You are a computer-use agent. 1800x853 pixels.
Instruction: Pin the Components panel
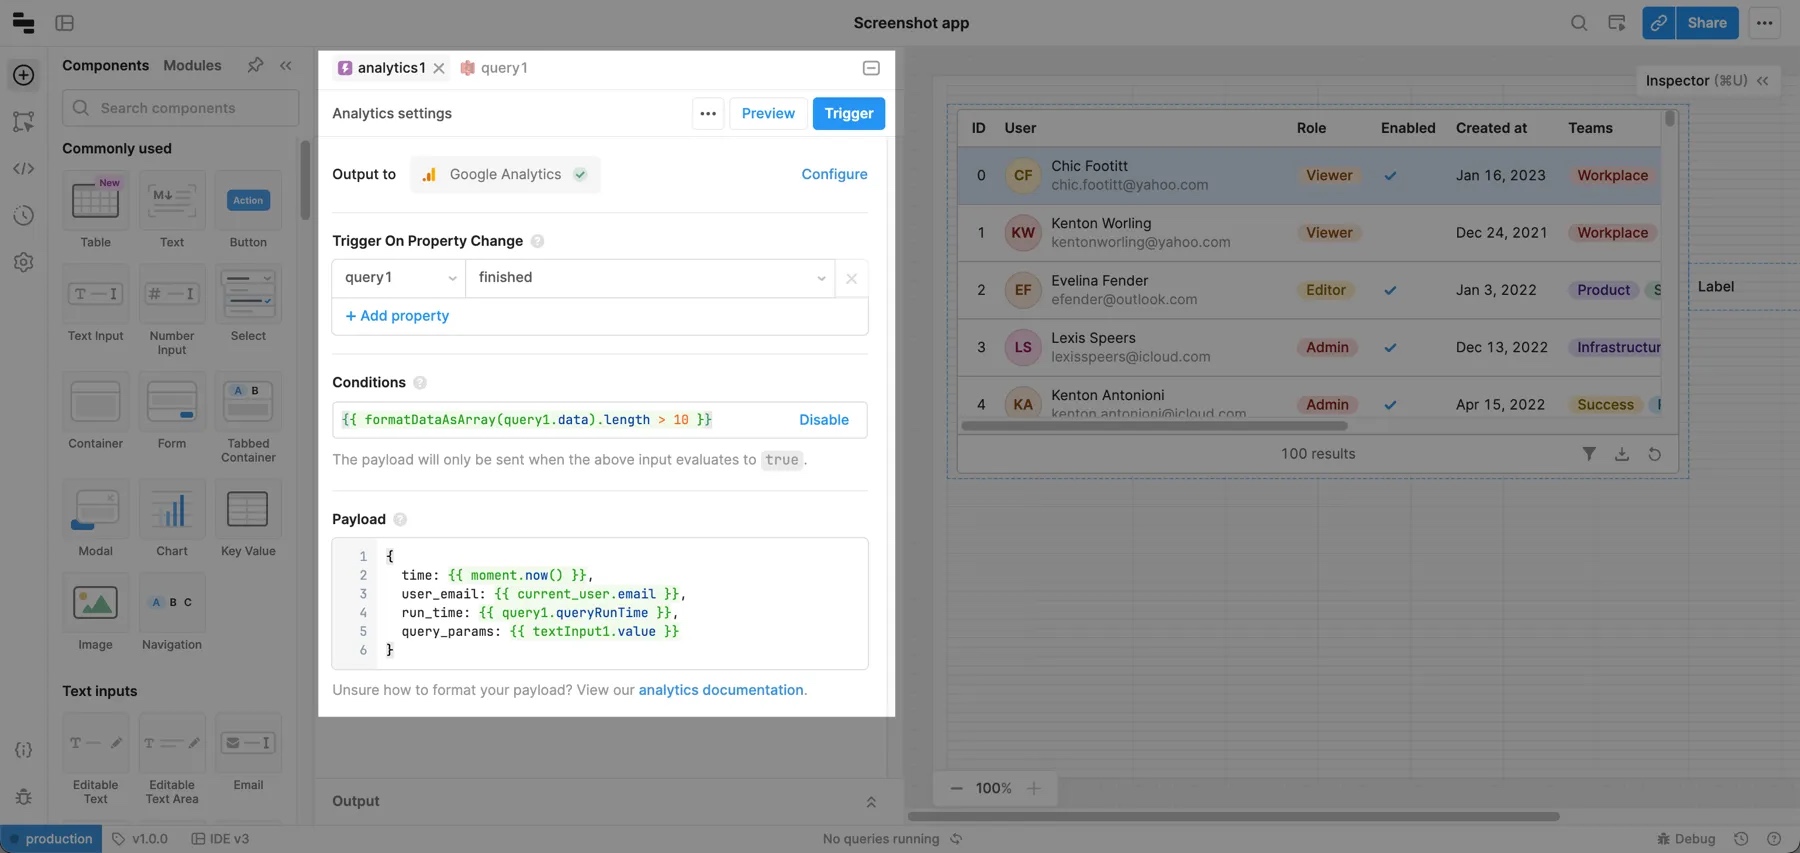click(x=256, y=65)
